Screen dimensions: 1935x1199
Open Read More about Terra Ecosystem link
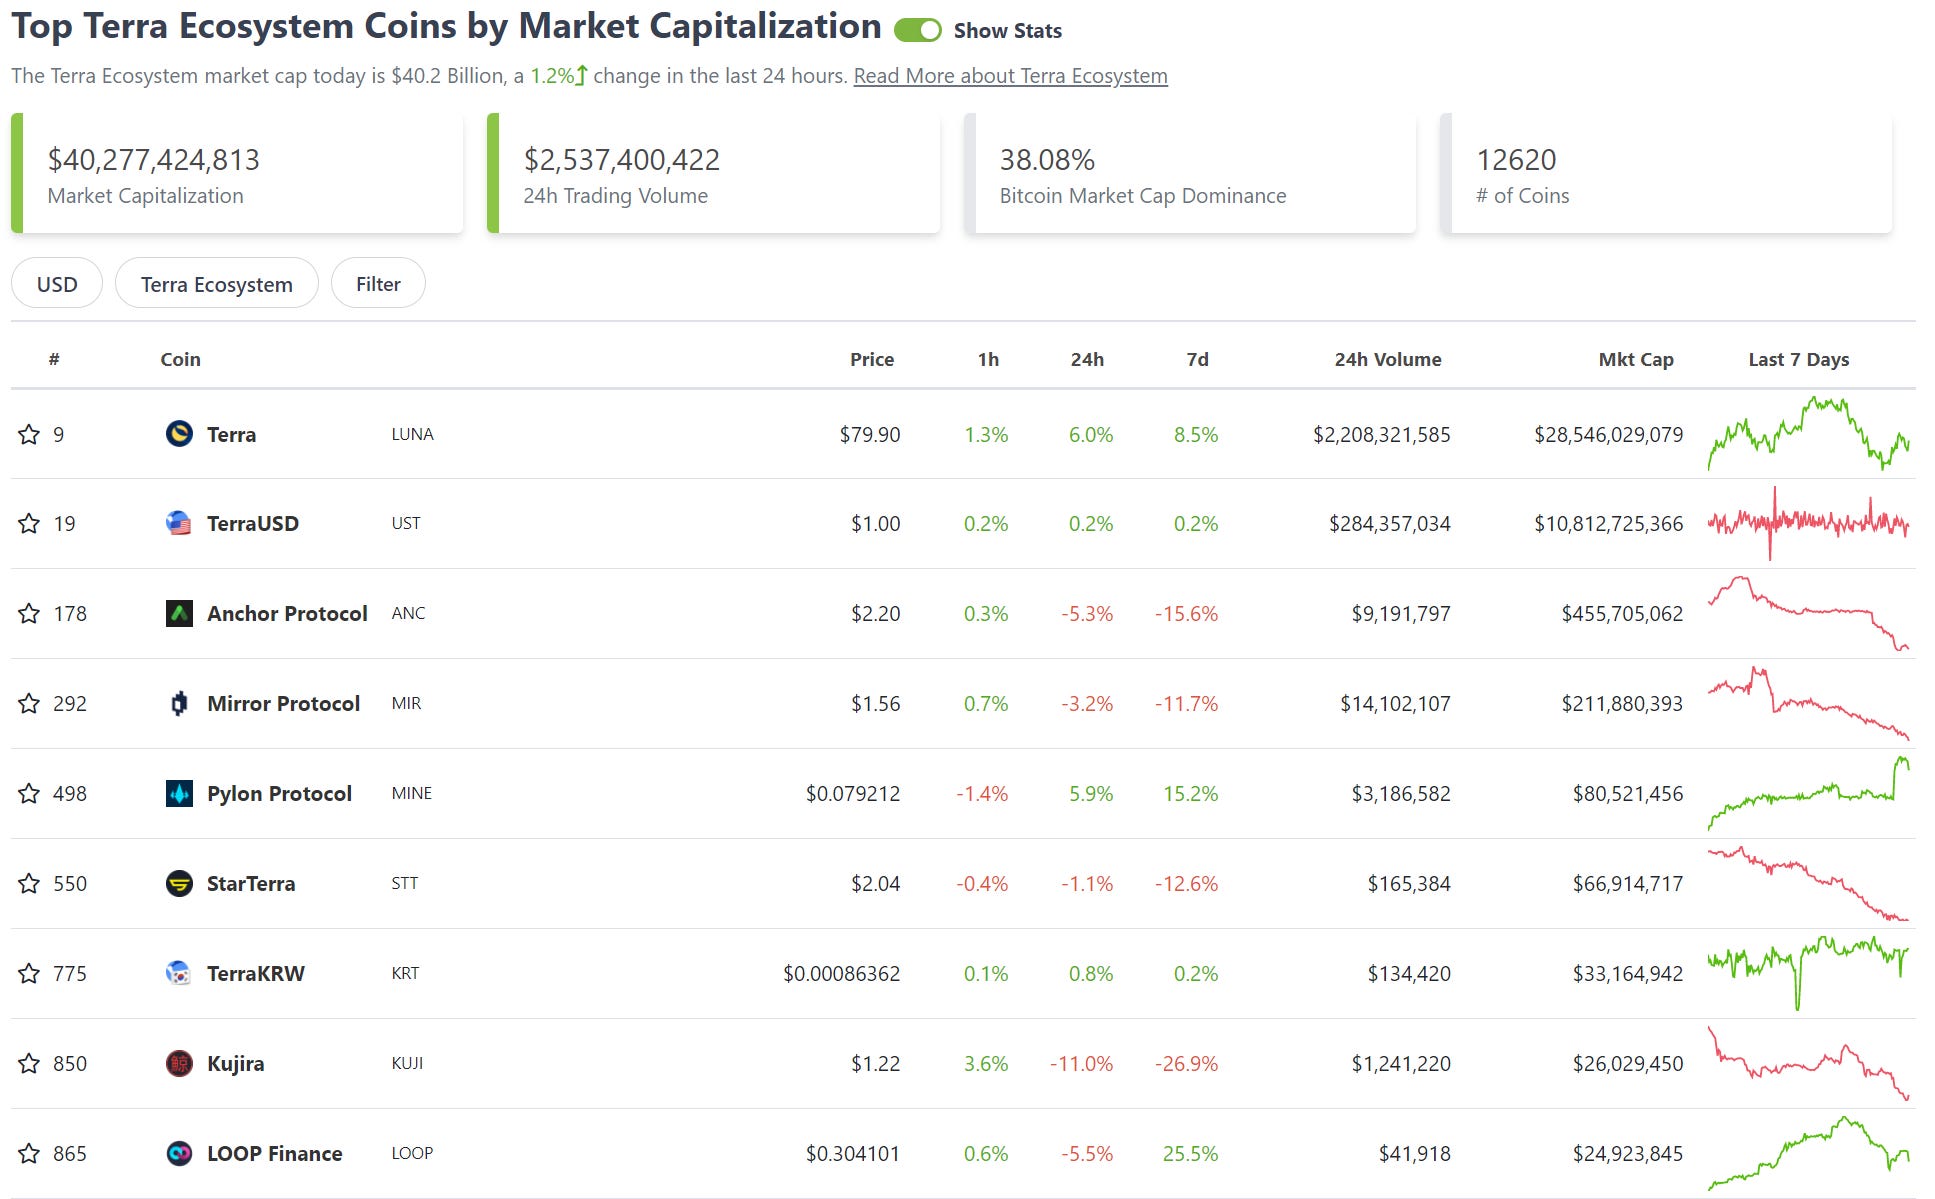click(1010, 76)
